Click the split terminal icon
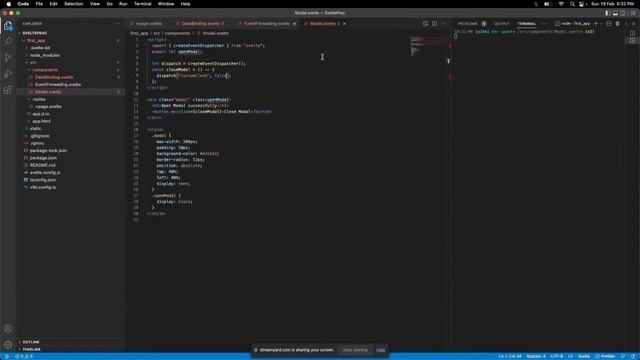Viewport: 640px width, 360px height. tap(609, 24)
